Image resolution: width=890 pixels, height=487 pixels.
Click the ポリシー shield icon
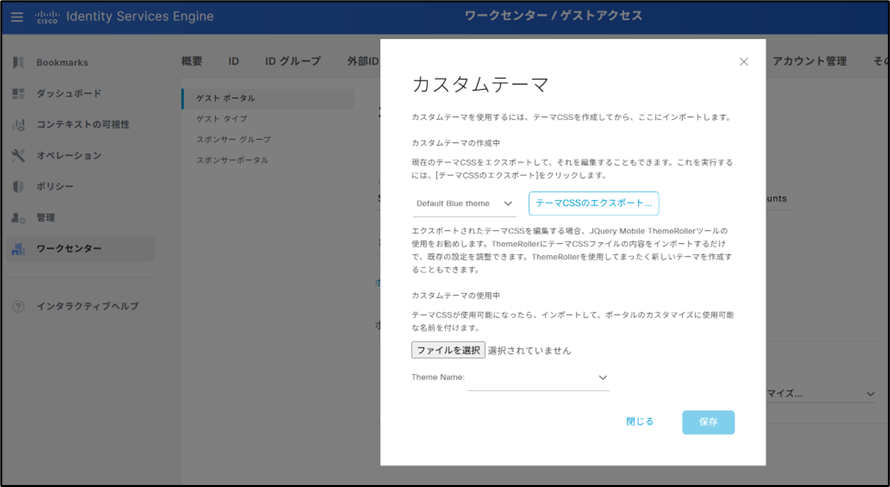pyautogui.click(x=18, y=187)
